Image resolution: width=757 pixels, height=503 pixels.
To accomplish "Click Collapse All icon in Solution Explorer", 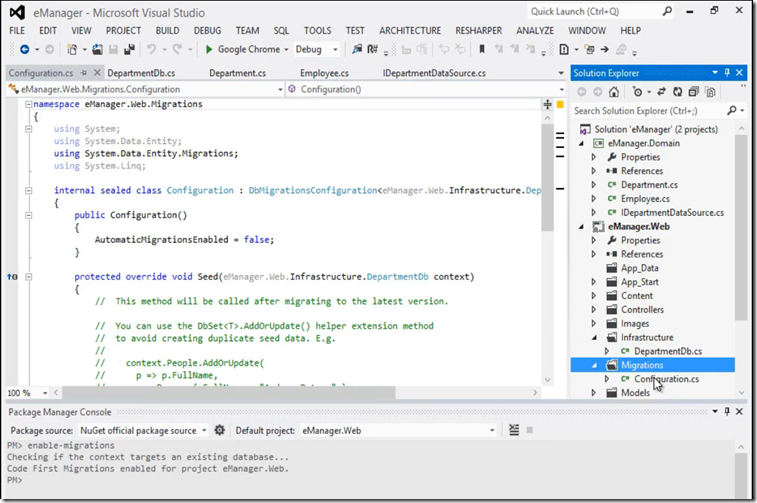I will (x=694, y=92).
